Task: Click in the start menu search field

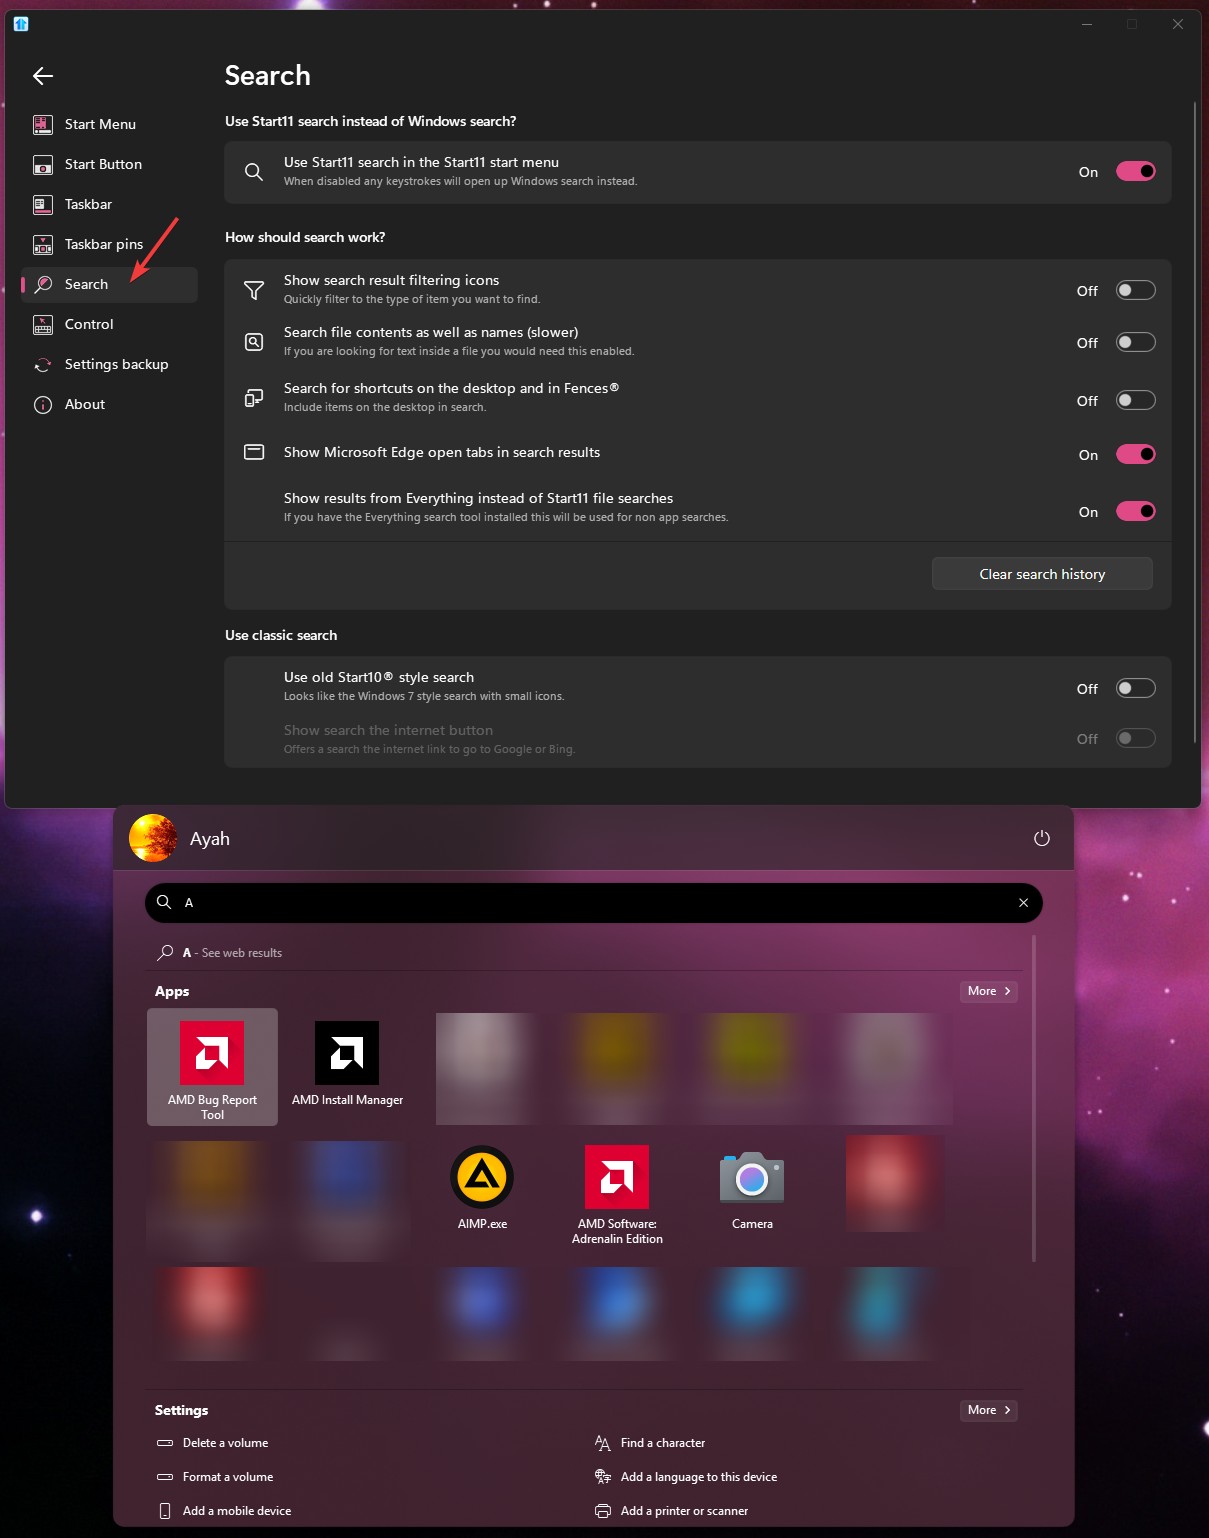Action: point(590,903)
